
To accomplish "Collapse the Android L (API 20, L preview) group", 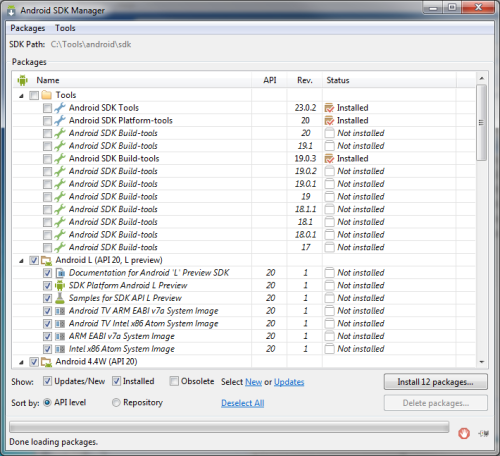I will (22, 261).
